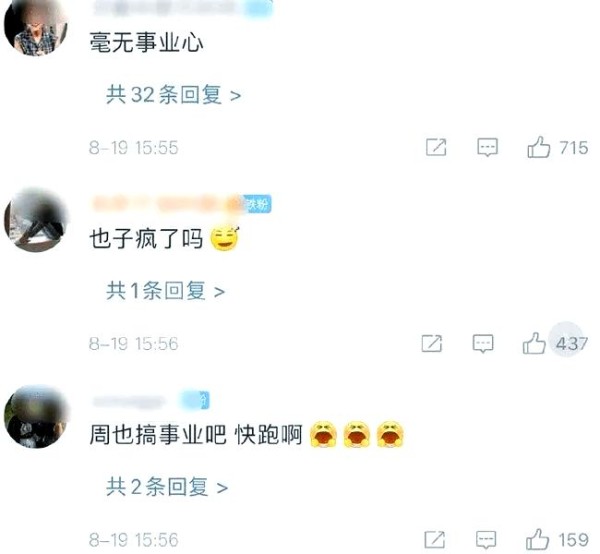
Task: Share the comment posted at 8-19 15:55
Action: tap(436, 147)
